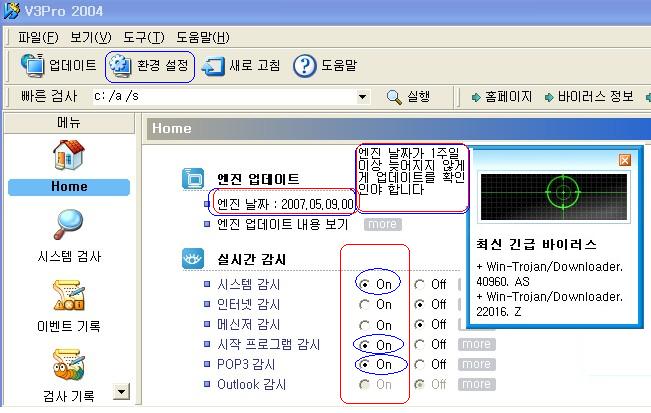Open 바이러스 정보 link

(x=589, y=97)
